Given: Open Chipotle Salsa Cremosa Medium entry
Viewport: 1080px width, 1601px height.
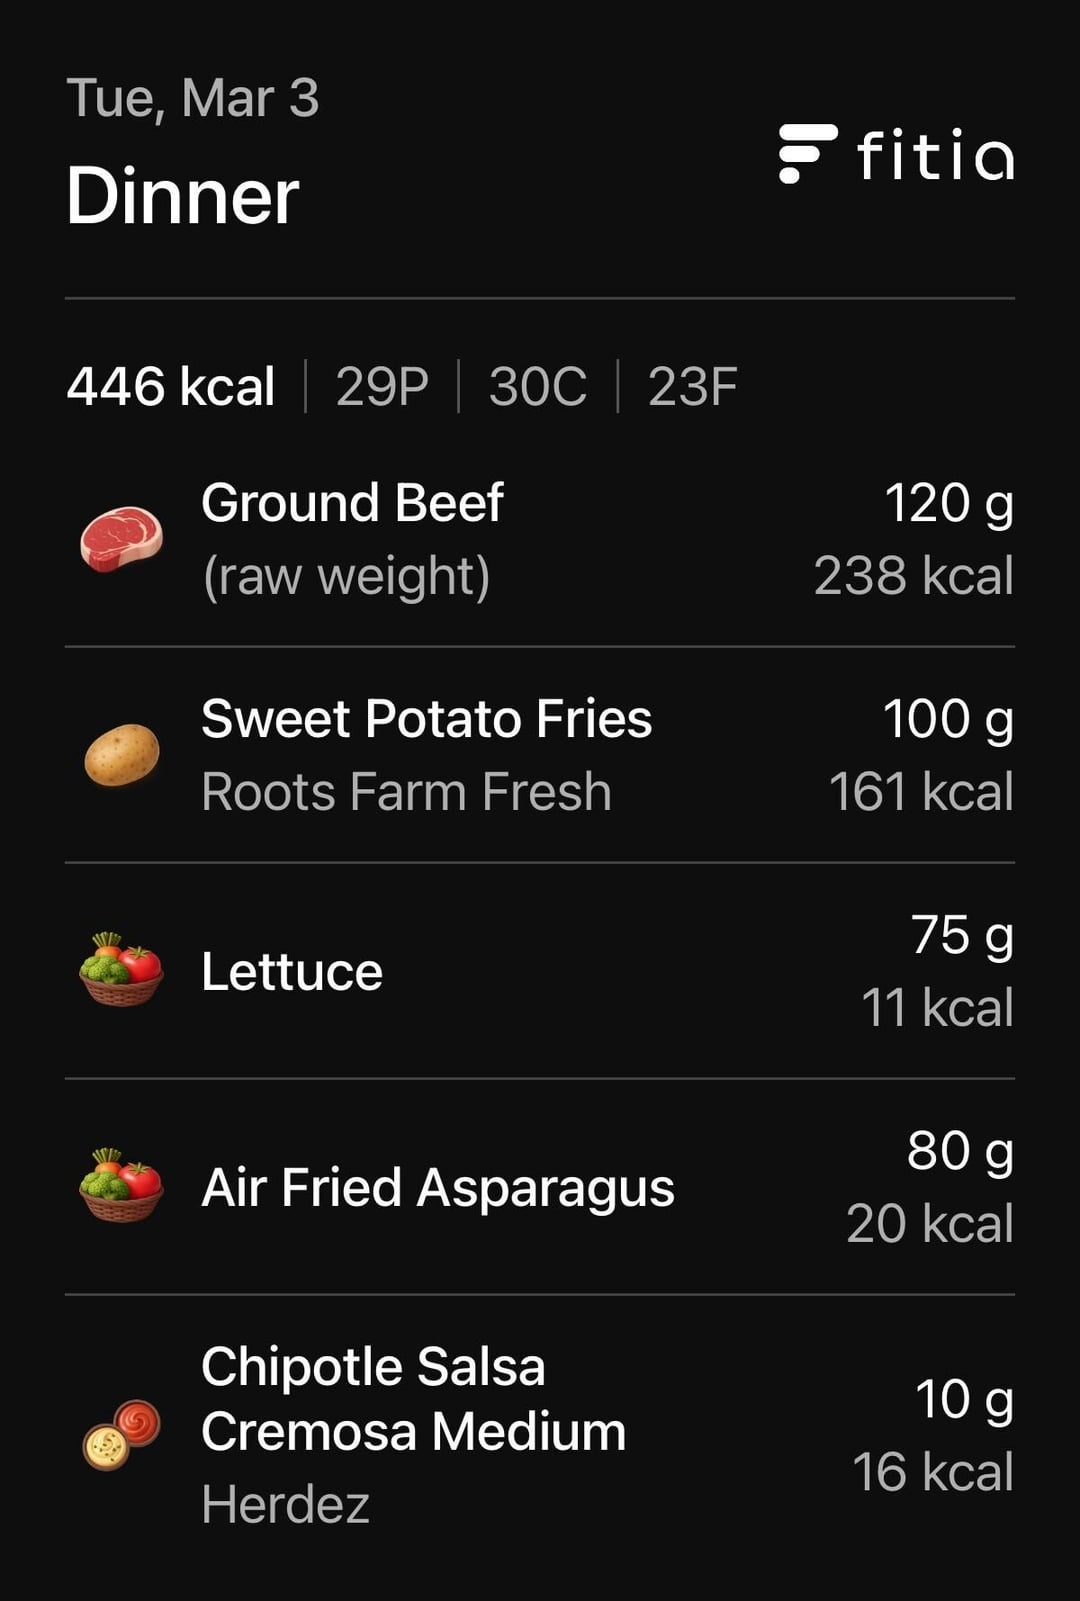Looking at the screenshot, I should [412, 1399].
